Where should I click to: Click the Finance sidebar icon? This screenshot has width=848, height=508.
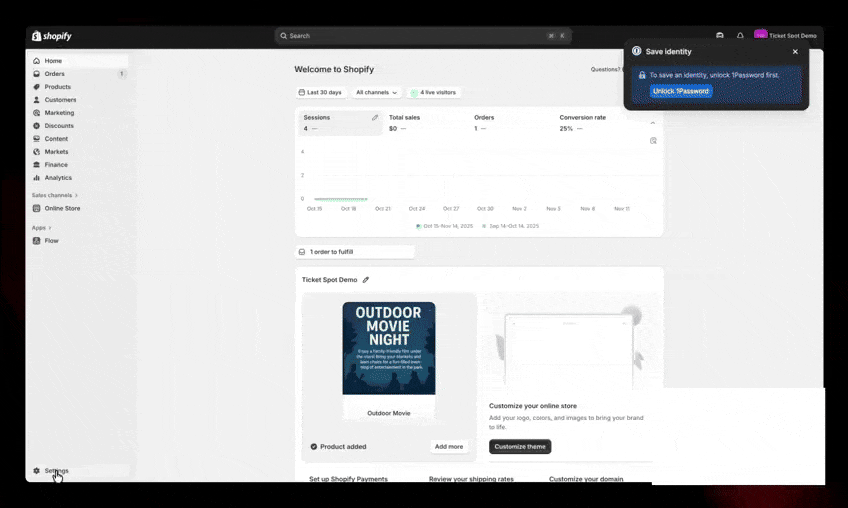36,164
